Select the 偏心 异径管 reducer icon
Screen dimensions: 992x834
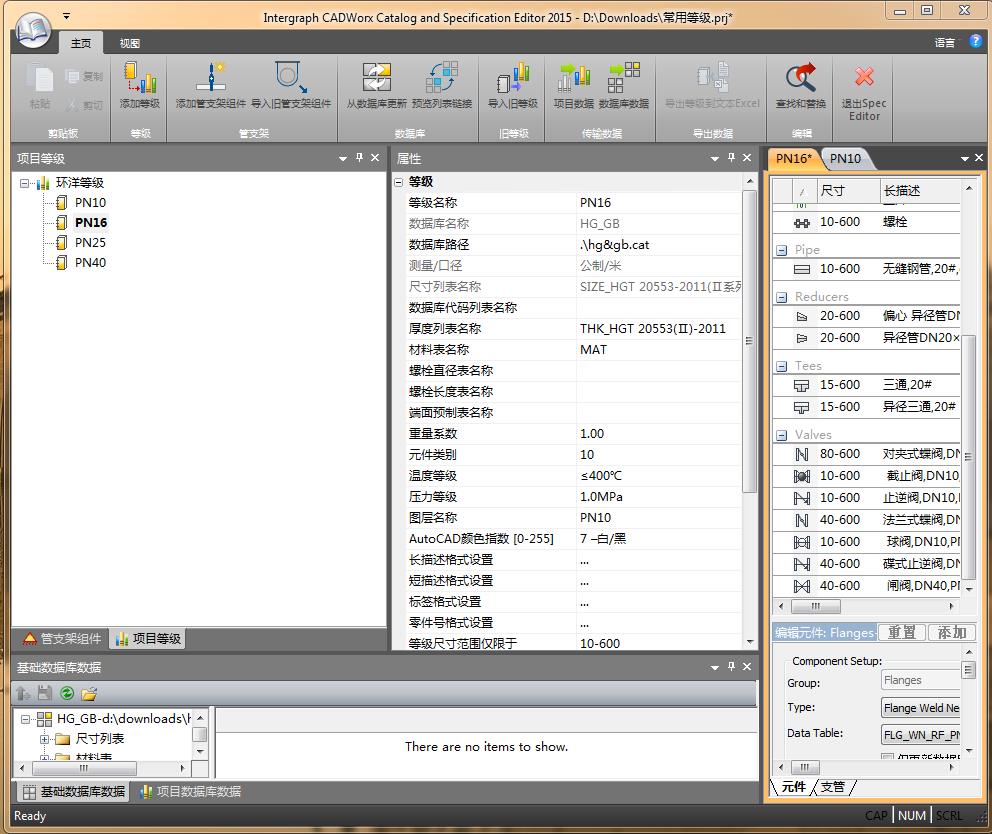(x=802, y=316)
